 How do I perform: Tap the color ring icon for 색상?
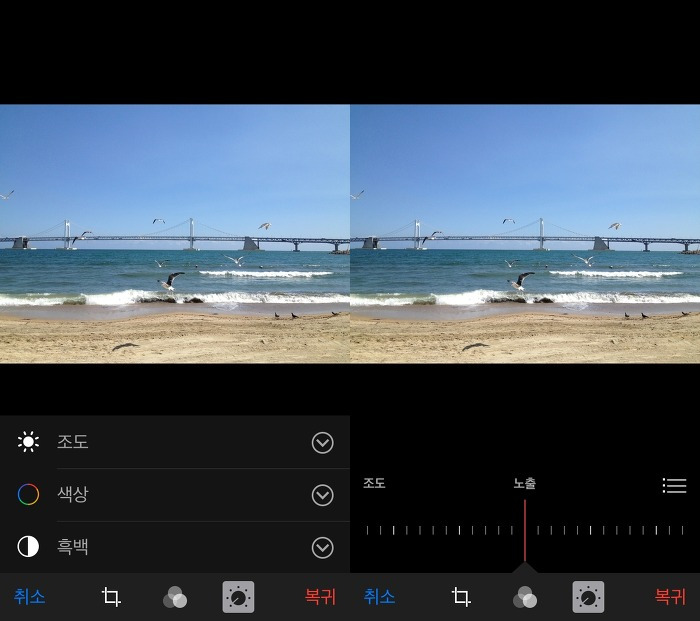[x=28, y=494]
